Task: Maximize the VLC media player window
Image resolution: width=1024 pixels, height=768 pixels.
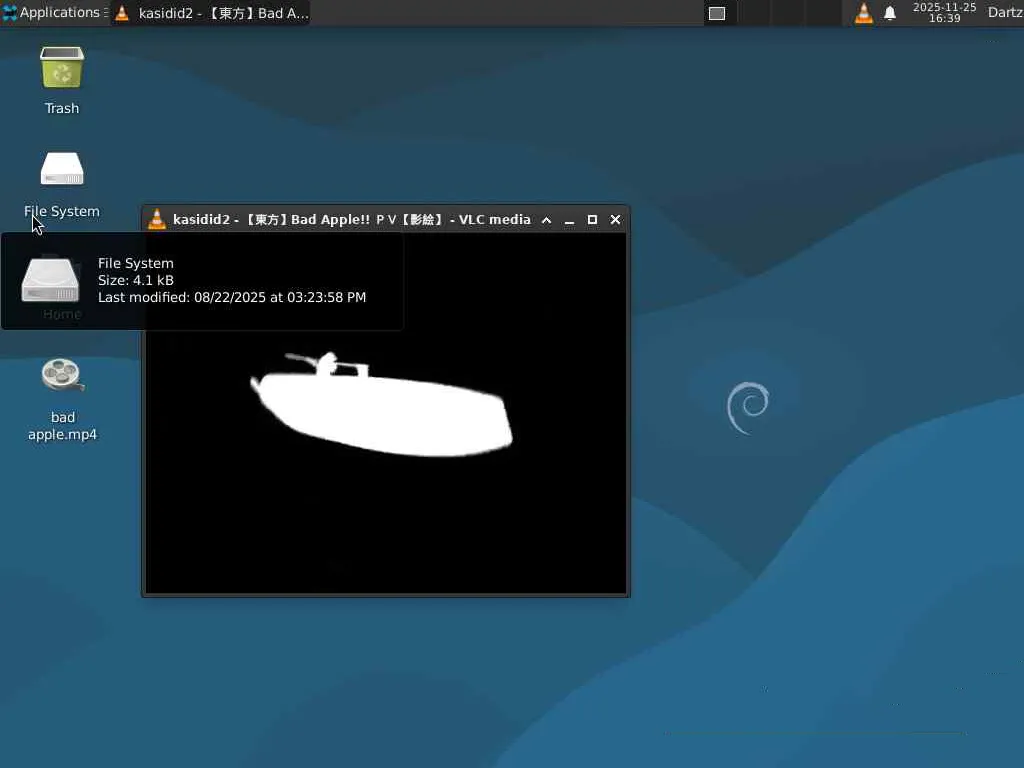Action: (592, 220)
